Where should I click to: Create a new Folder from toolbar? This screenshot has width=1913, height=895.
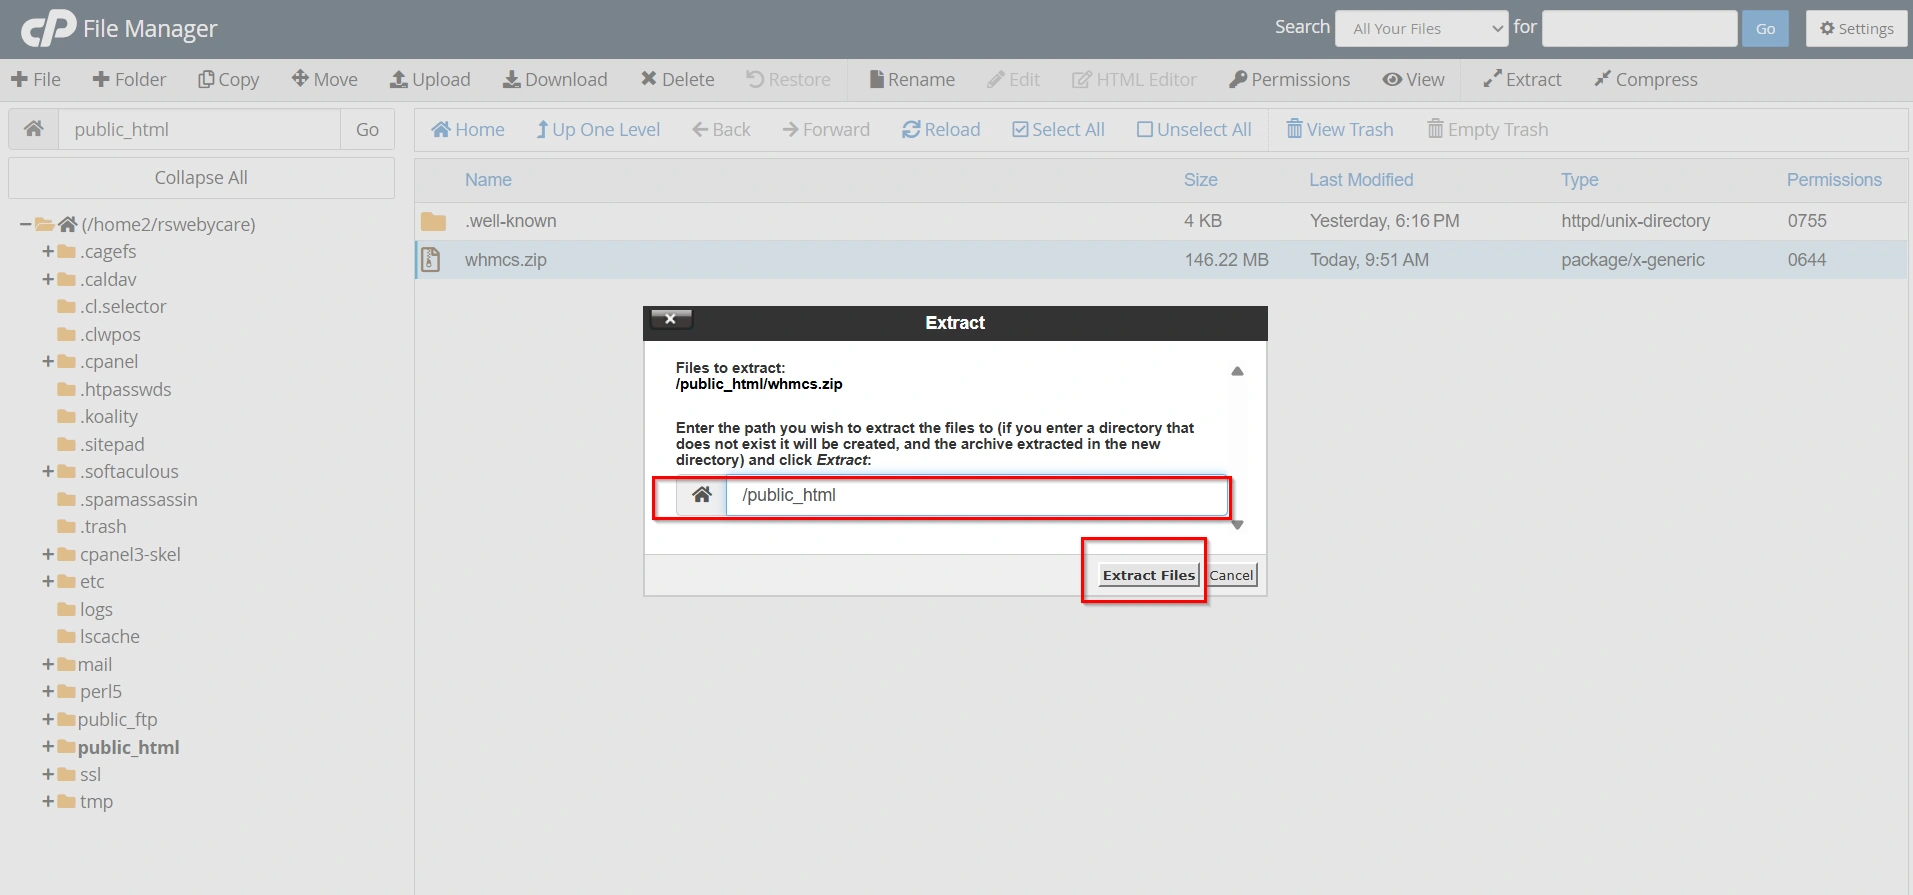[129, 79]
